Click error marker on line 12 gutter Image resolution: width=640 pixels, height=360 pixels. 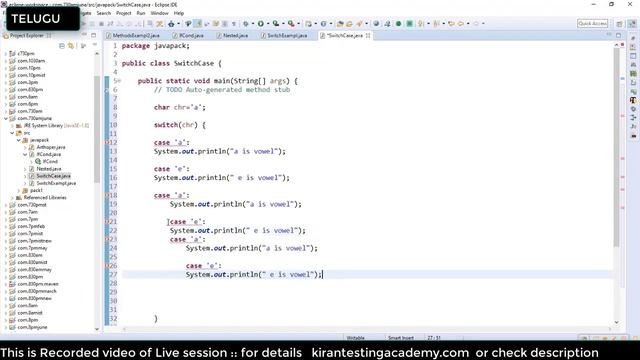point(107,142)
